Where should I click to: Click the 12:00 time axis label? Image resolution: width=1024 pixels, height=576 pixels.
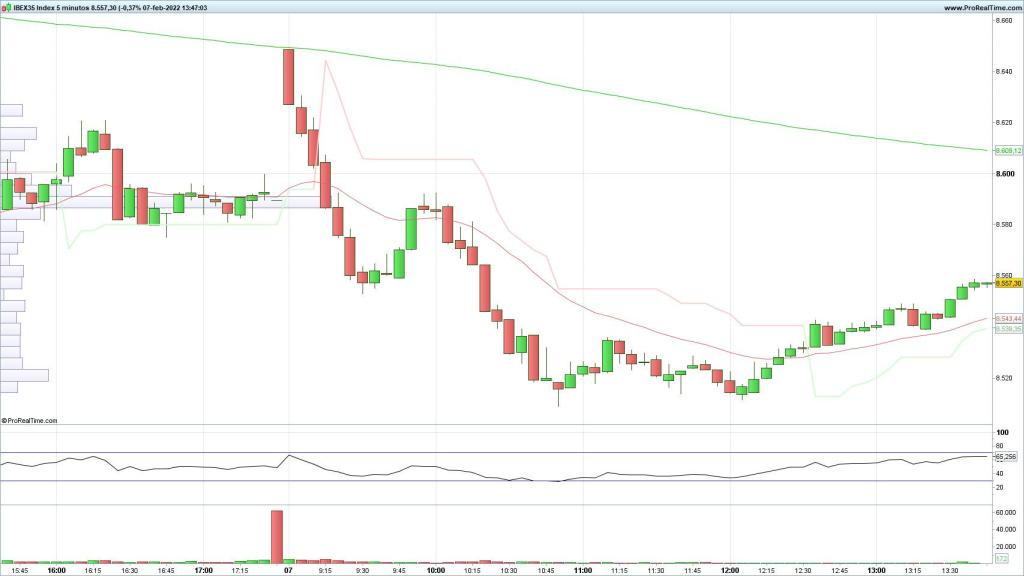click(730, 571)
